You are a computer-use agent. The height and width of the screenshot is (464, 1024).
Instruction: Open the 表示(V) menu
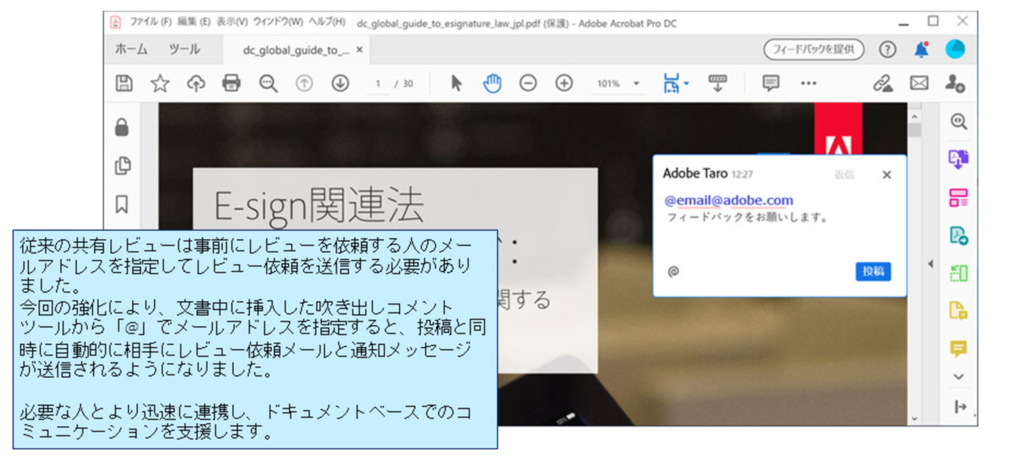coord(232,22)
